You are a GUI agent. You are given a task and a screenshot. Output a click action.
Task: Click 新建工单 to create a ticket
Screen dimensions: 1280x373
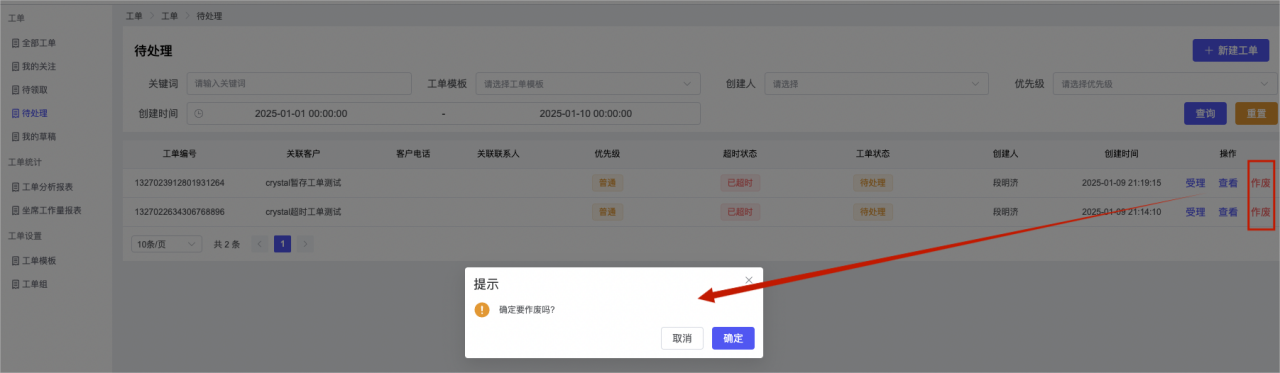click(x=1231, y=50)
